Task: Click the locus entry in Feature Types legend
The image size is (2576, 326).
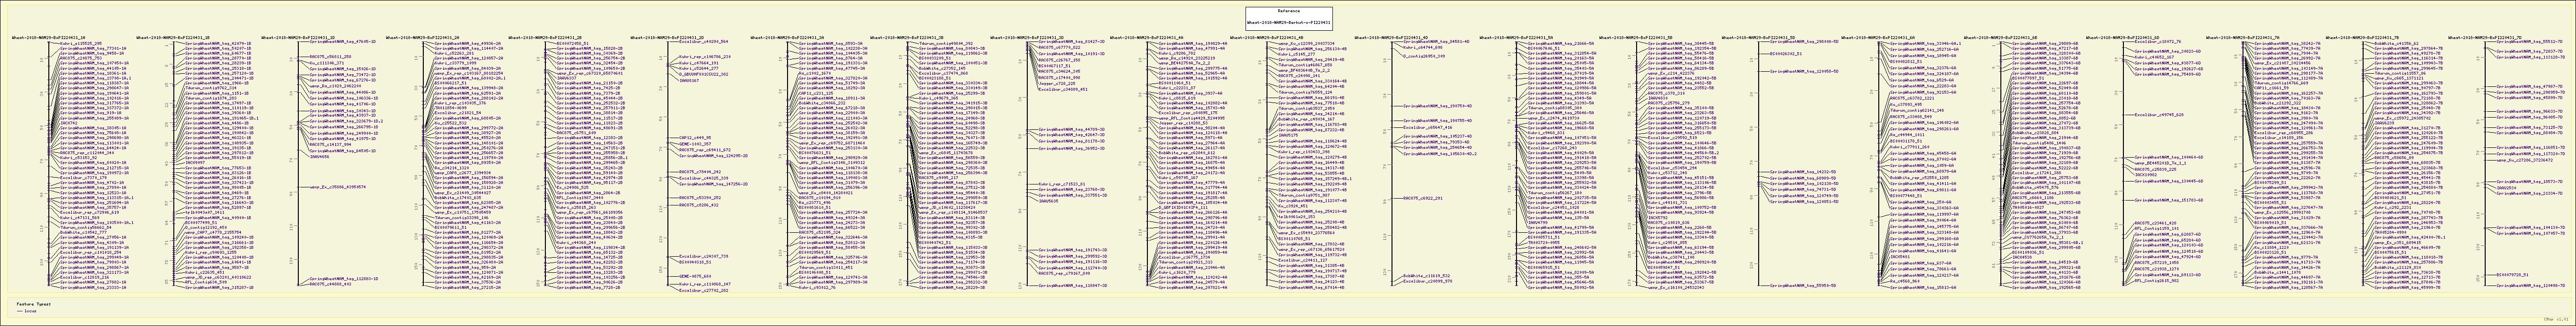Action: [30, 312]
